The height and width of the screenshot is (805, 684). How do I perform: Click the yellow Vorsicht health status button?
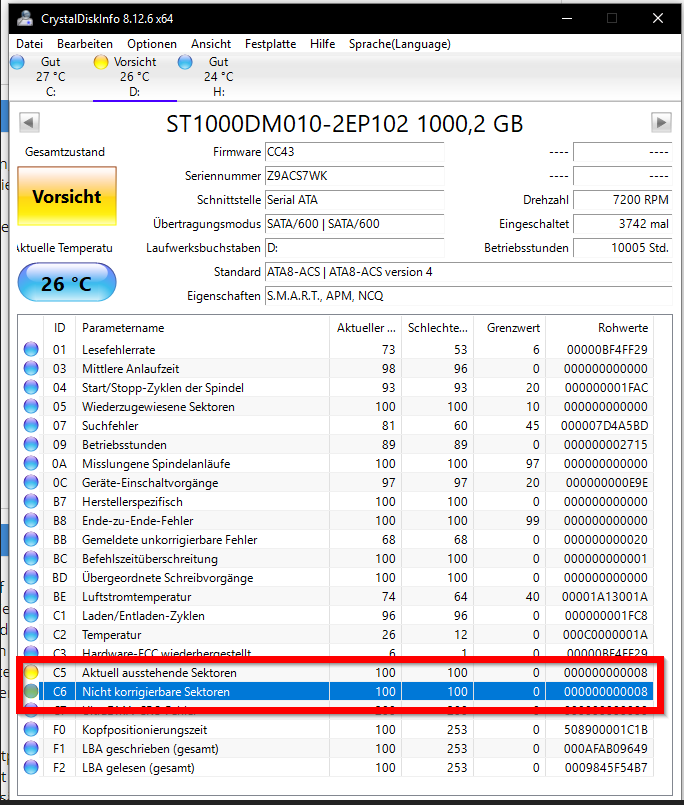pyautogui.click(x=67, y=196)
